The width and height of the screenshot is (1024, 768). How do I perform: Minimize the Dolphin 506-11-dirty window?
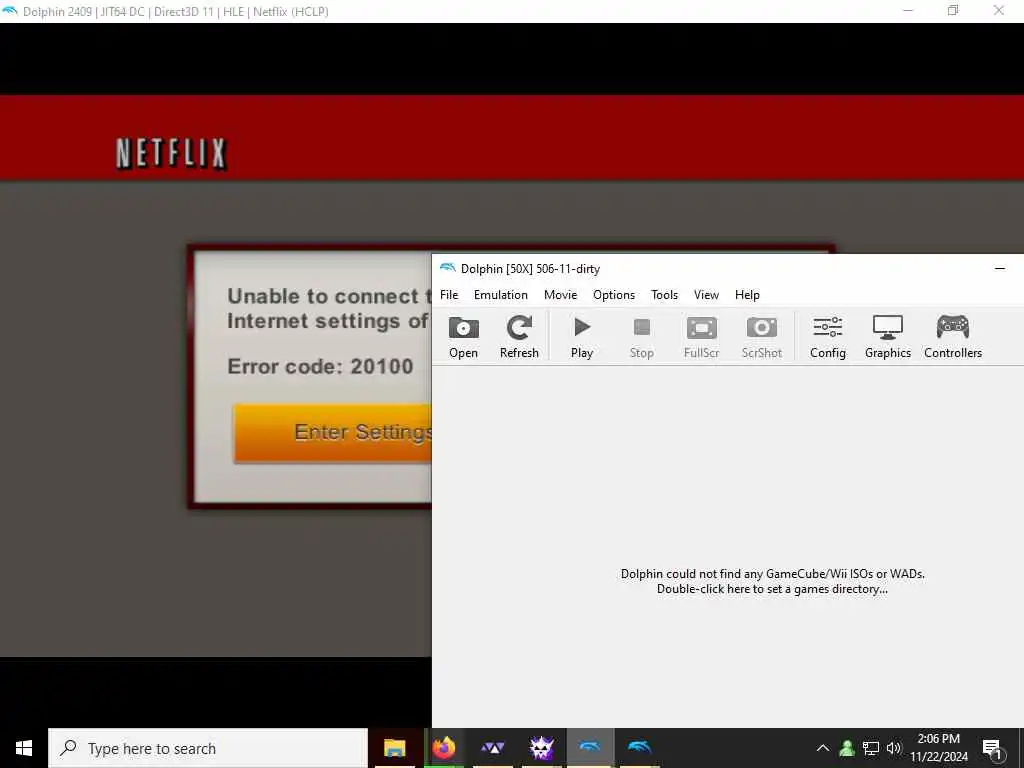pyautogui.click(x=1000, y=268)
